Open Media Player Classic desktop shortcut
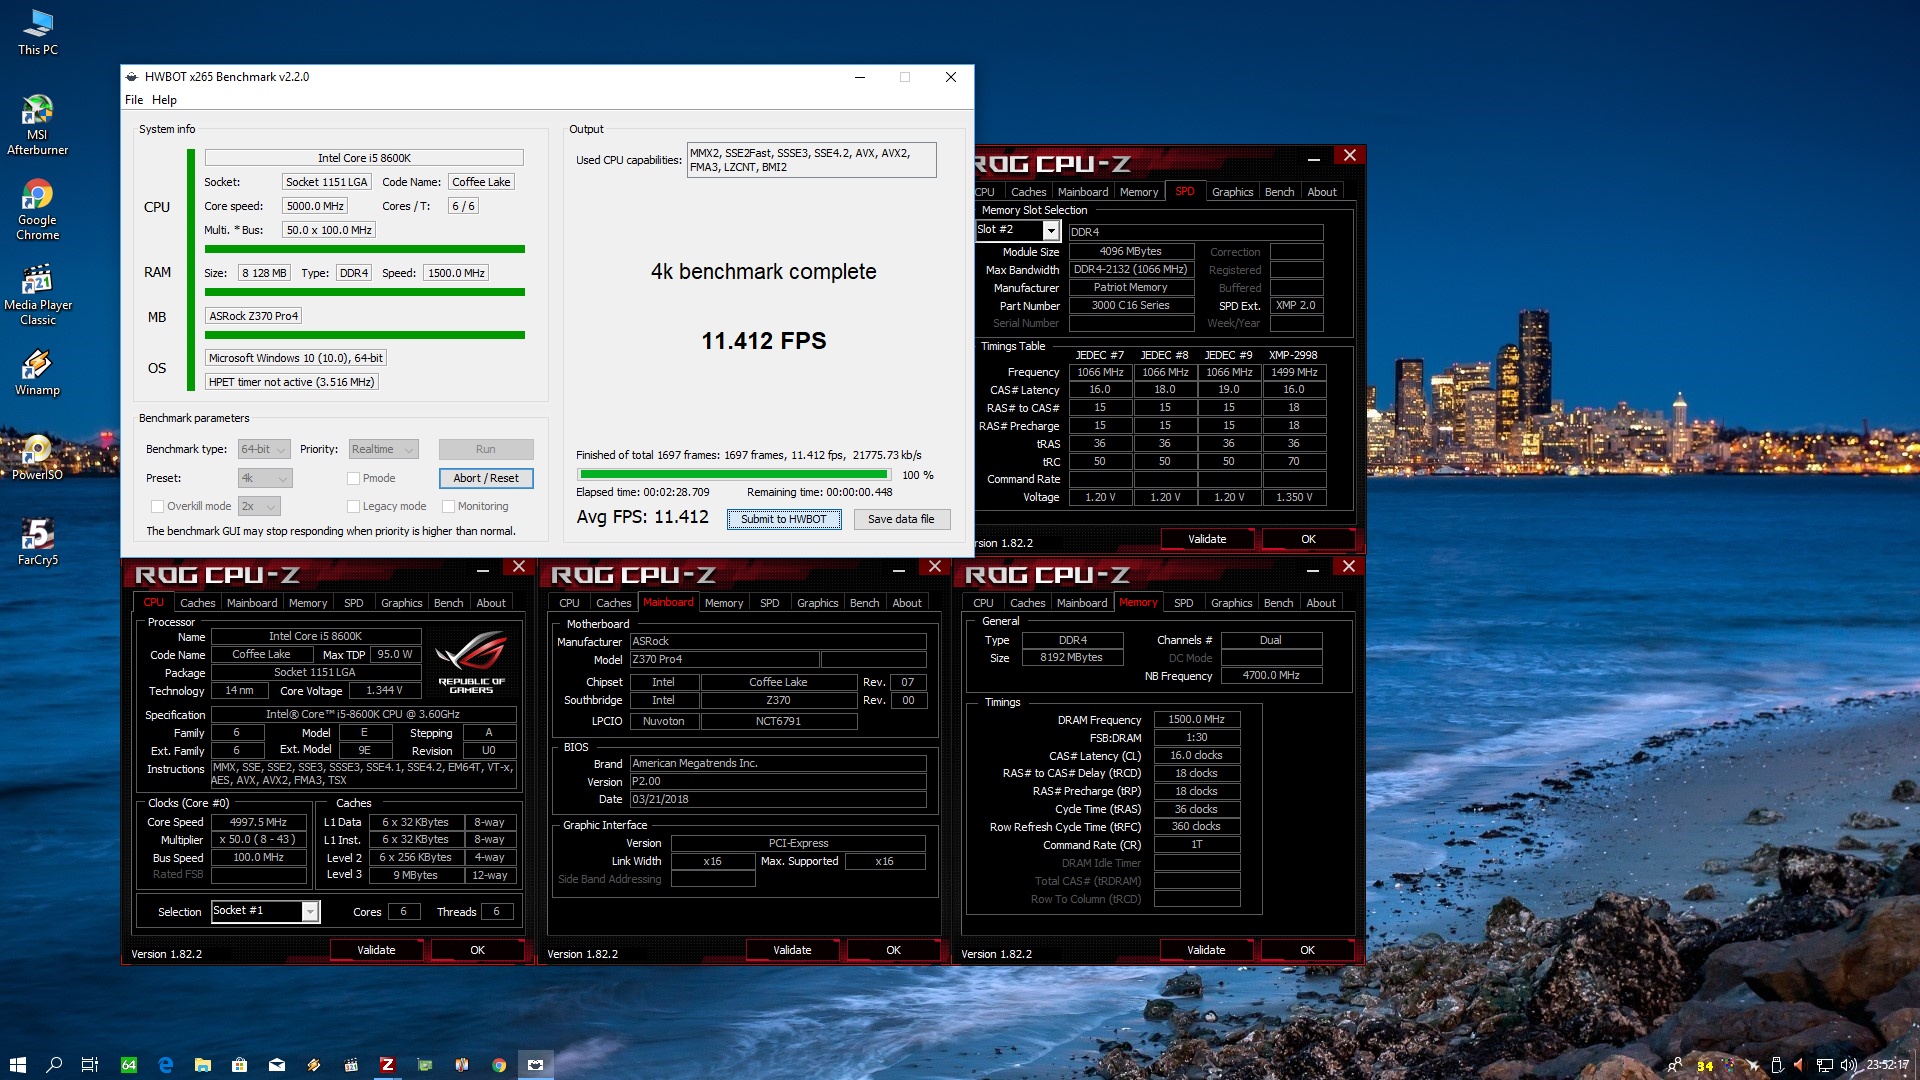The width and height of the screenshot is (1920, 1080). 37,295
